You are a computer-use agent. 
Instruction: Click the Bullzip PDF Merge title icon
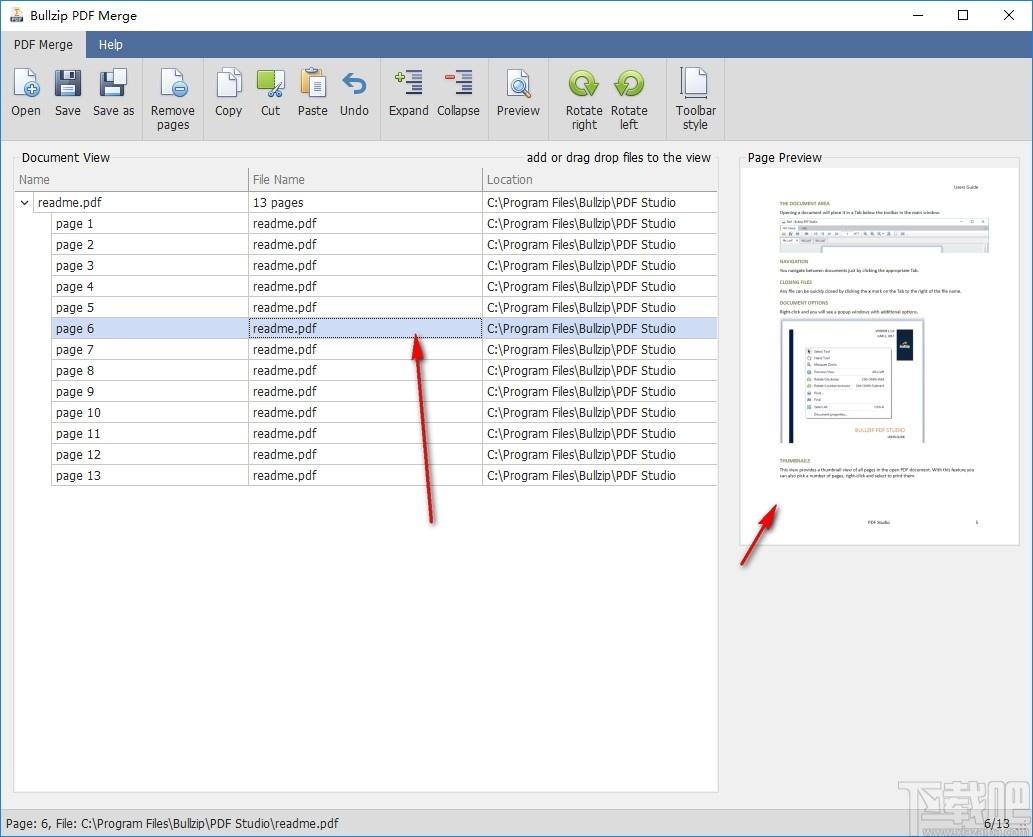coord(16,15)
